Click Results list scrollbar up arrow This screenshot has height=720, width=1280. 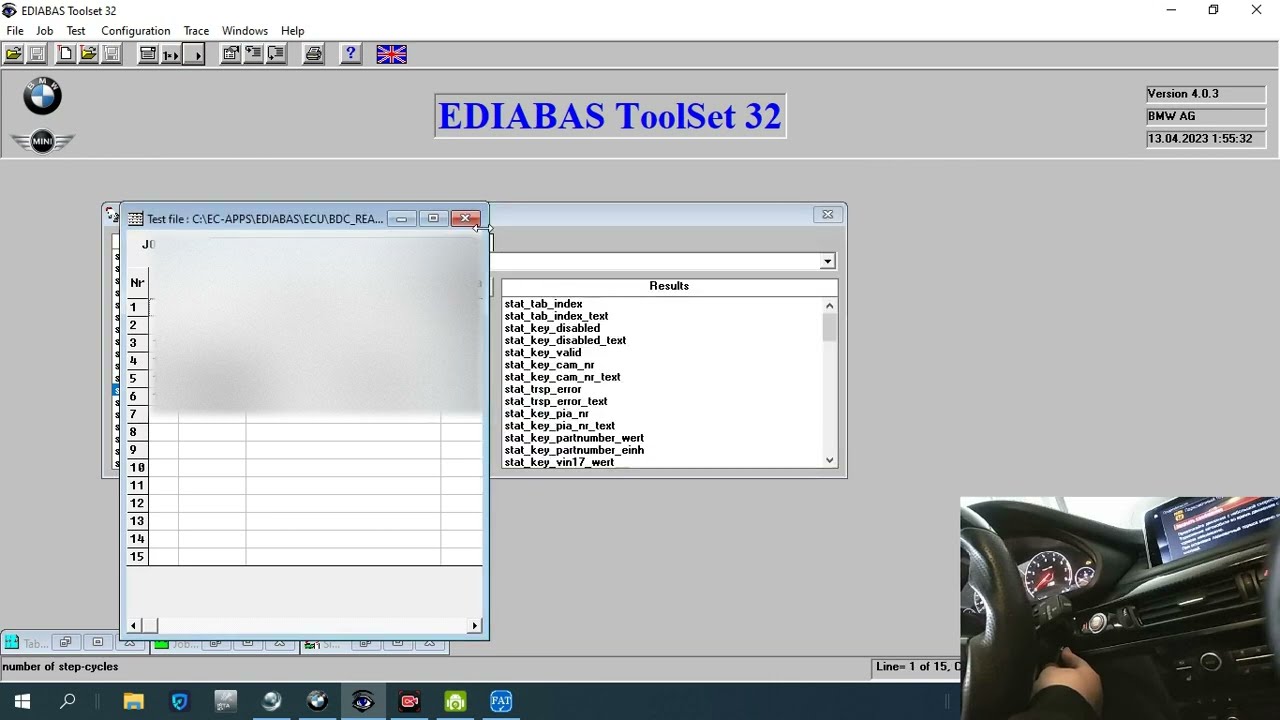(x=829, y=306)
